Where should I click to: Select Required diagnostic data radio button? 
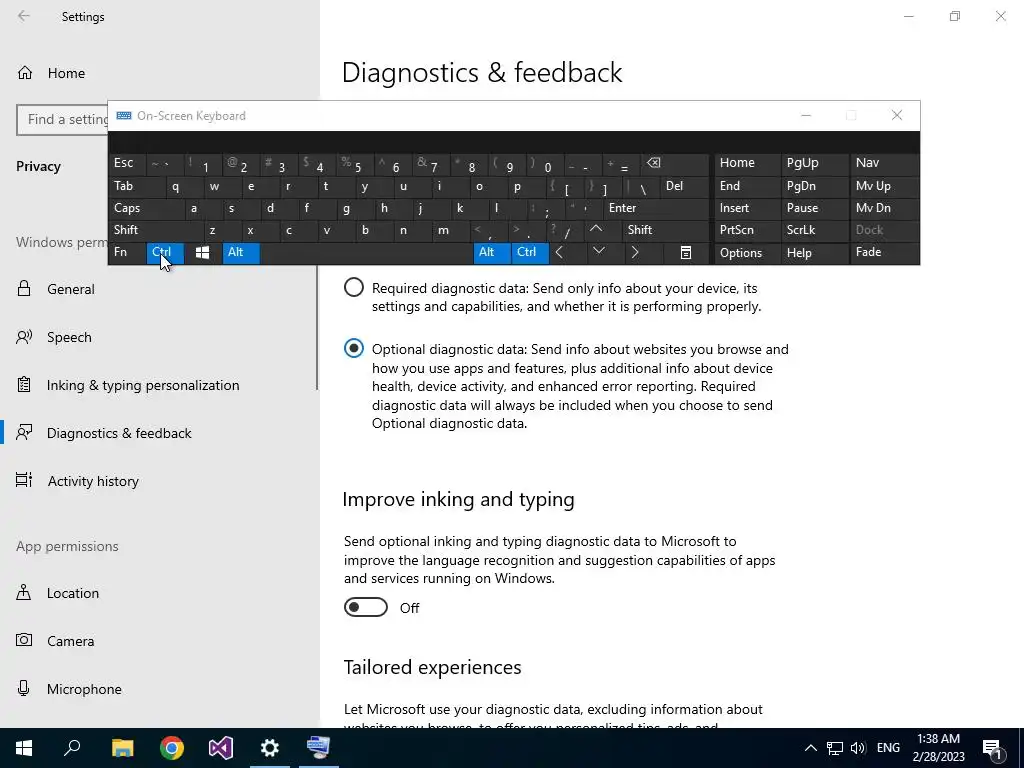[353, 287]
